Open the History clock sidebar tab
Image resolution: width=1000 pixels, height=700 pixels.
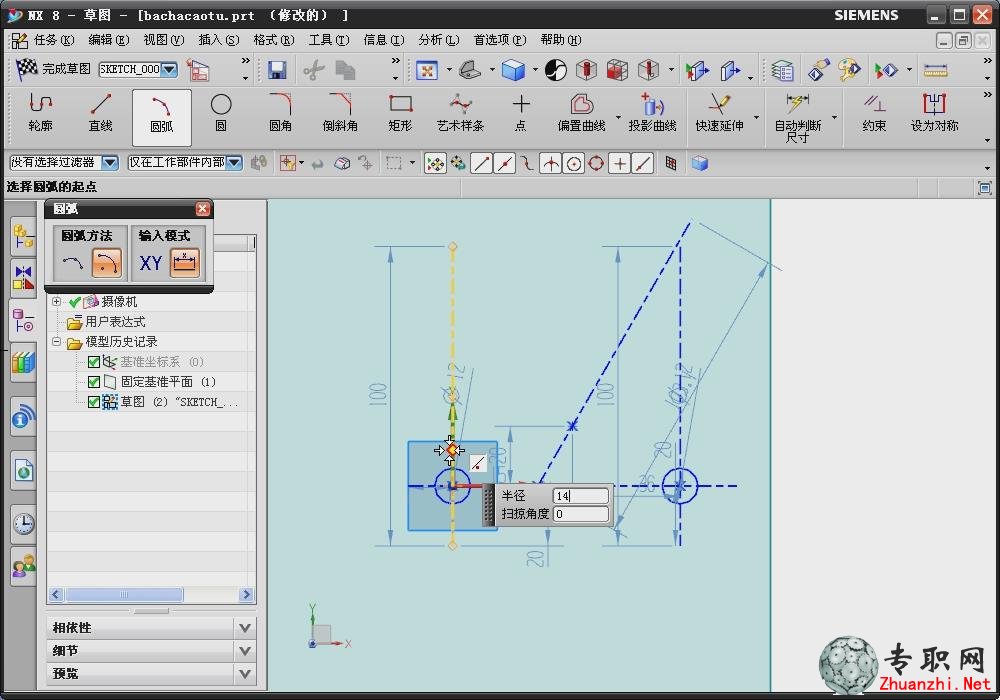[x=23, y=523]
